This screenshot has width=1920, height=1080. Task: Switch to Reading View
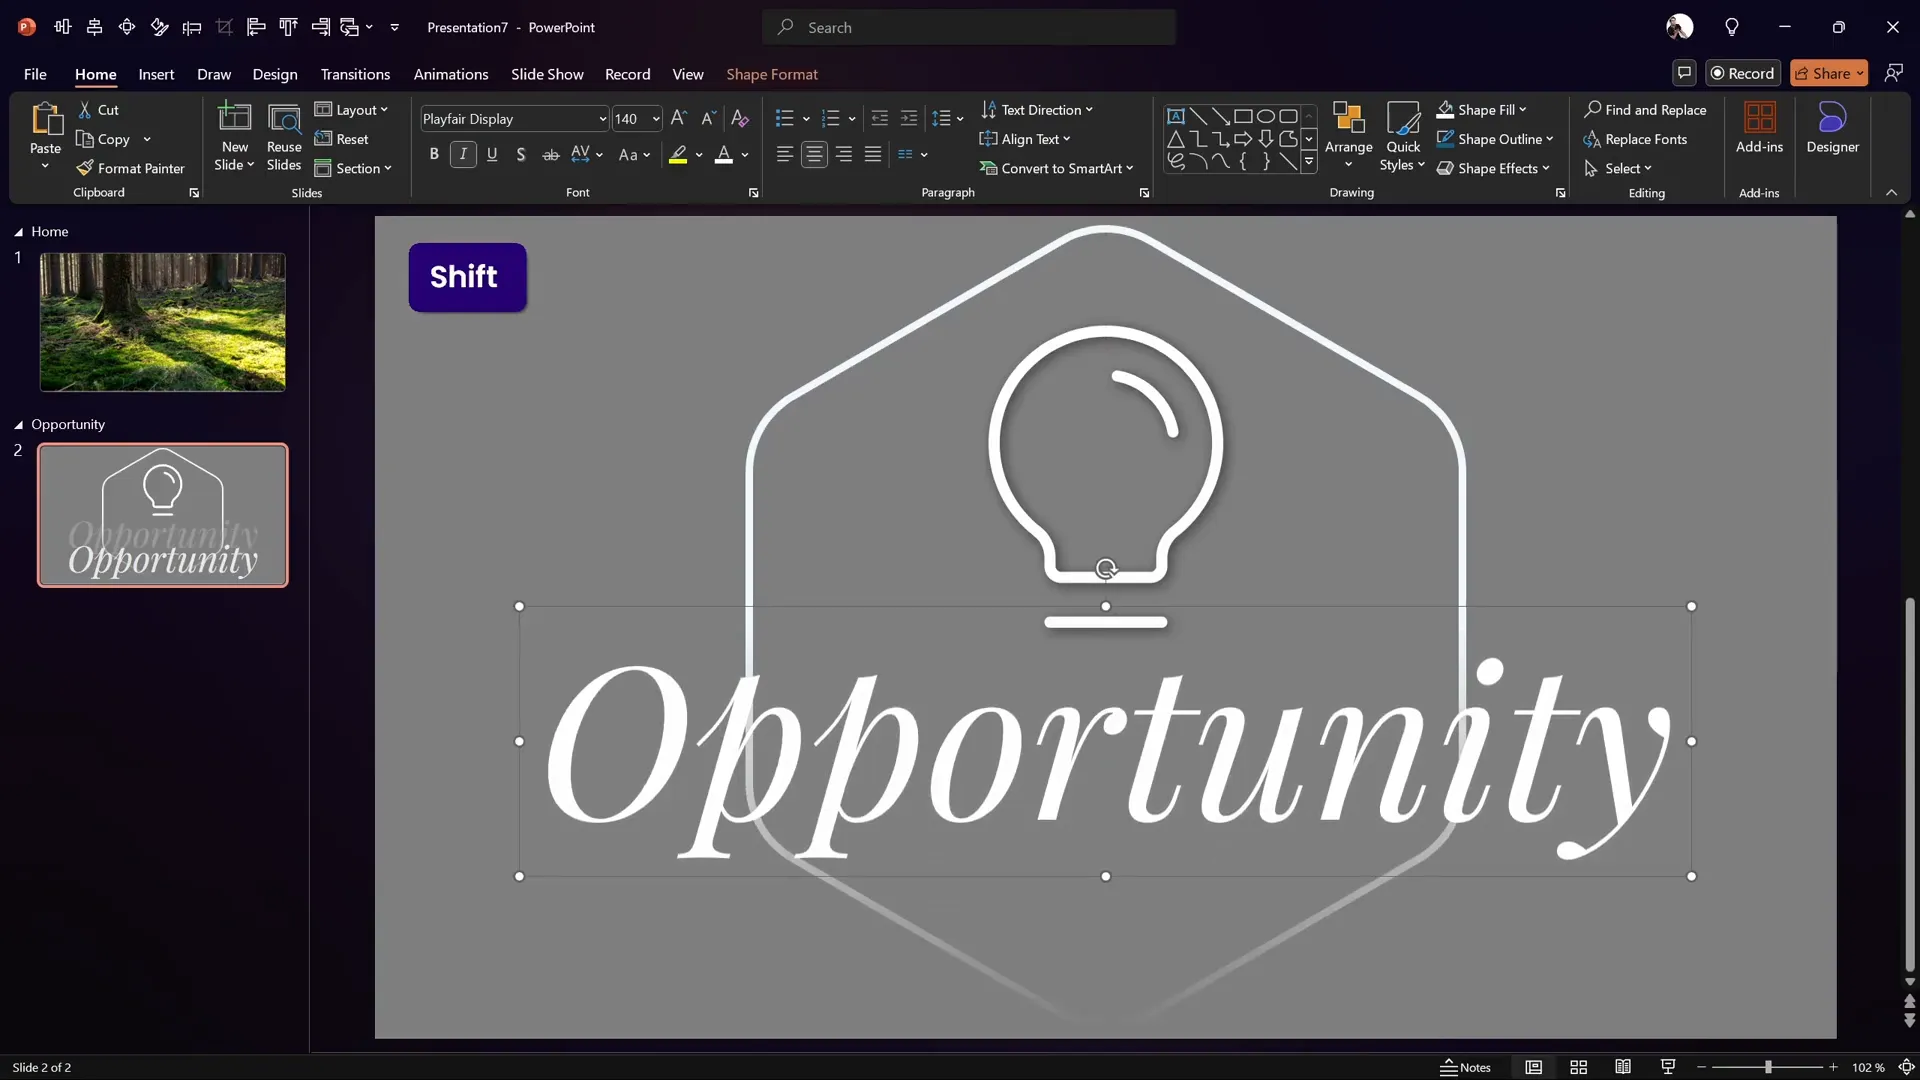tap(1623, 1067)
